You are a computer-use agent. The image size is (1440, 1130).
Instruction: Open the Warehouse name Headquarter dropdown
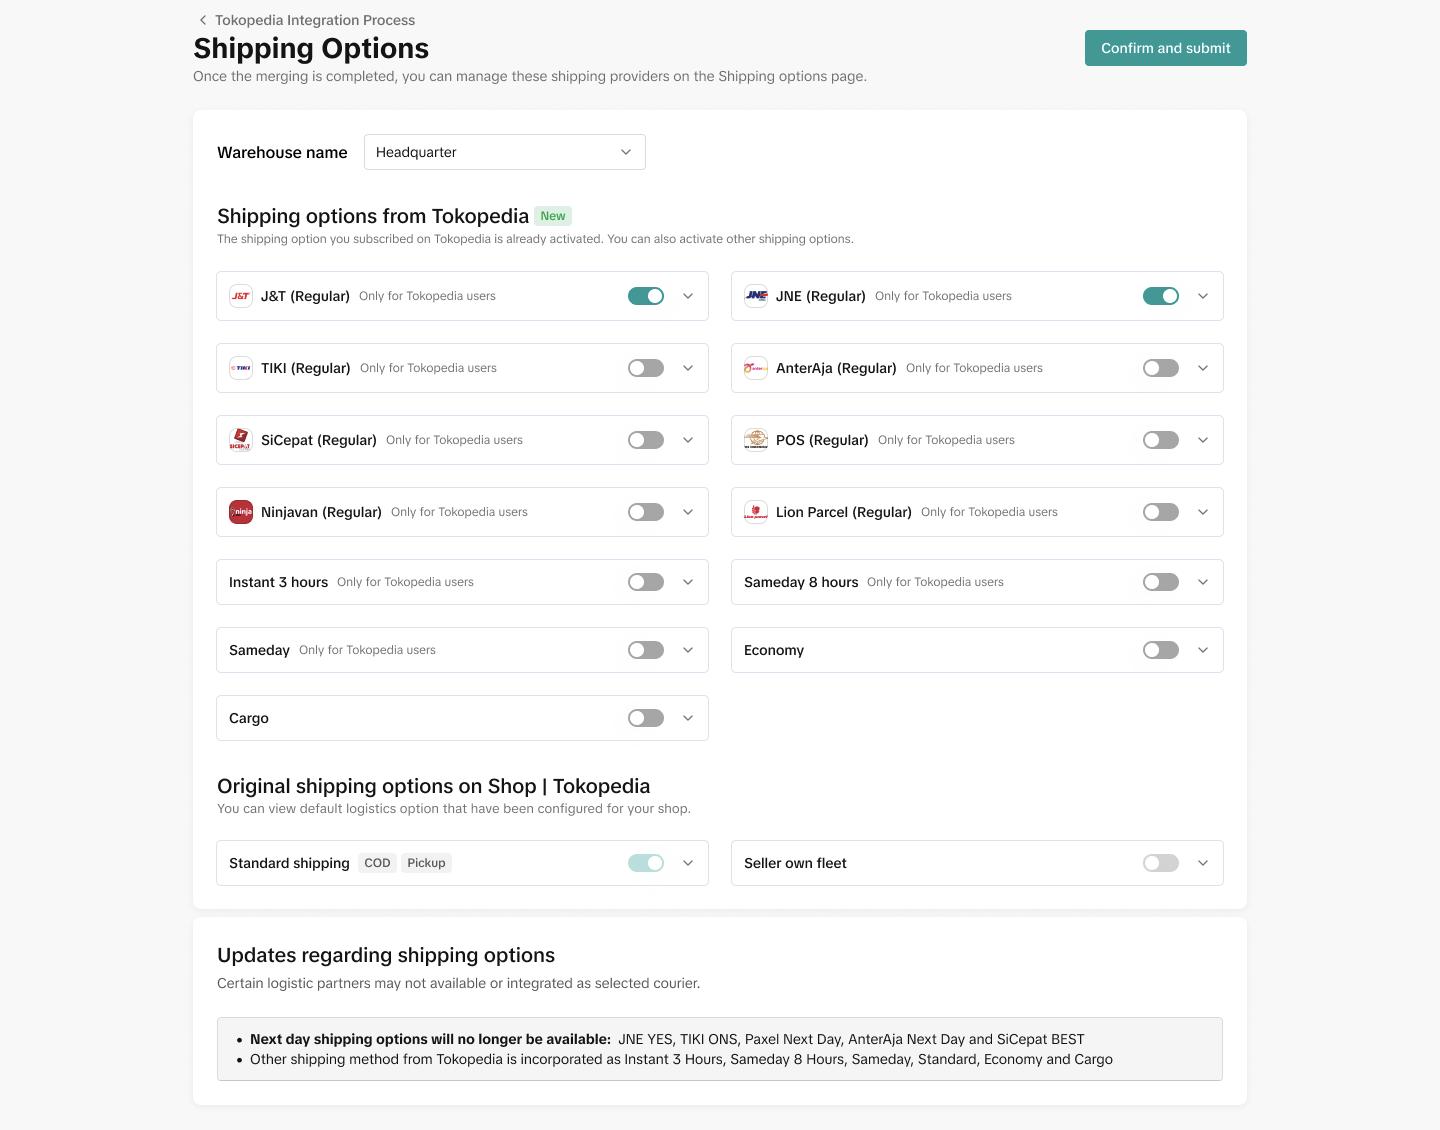[504, 152]
